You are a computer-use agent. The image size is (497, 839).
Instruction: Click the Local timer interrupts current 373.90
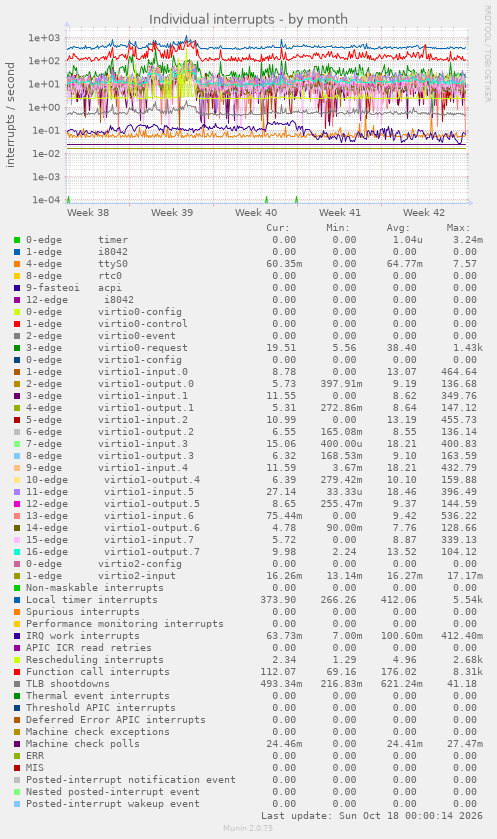point(278,600)
